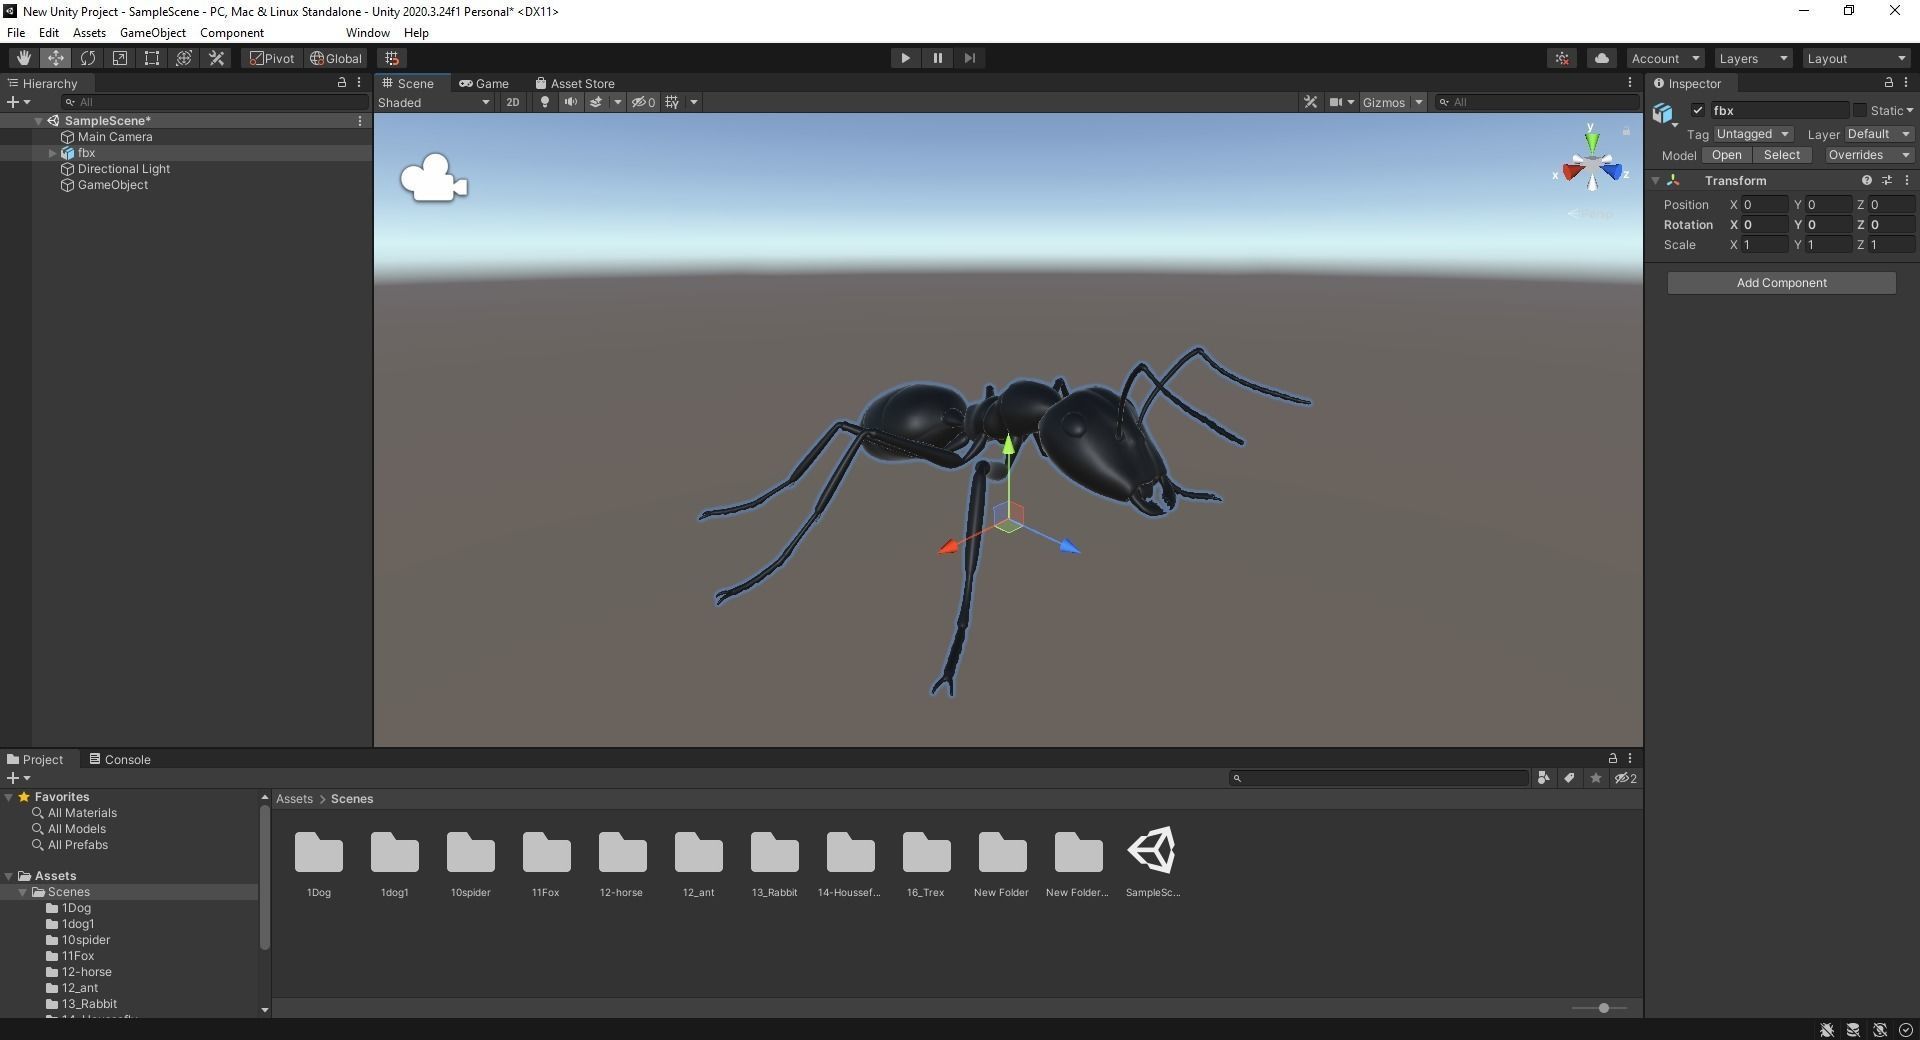Click the Play button
Screen dimensions: 1920x1040
click(x=905, y=58)
